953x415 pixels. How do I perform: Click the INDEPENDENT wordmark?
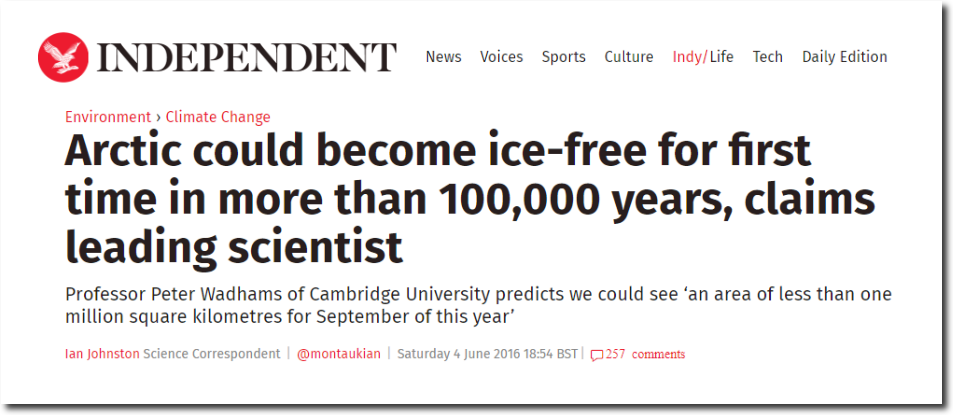pos(247,58)
